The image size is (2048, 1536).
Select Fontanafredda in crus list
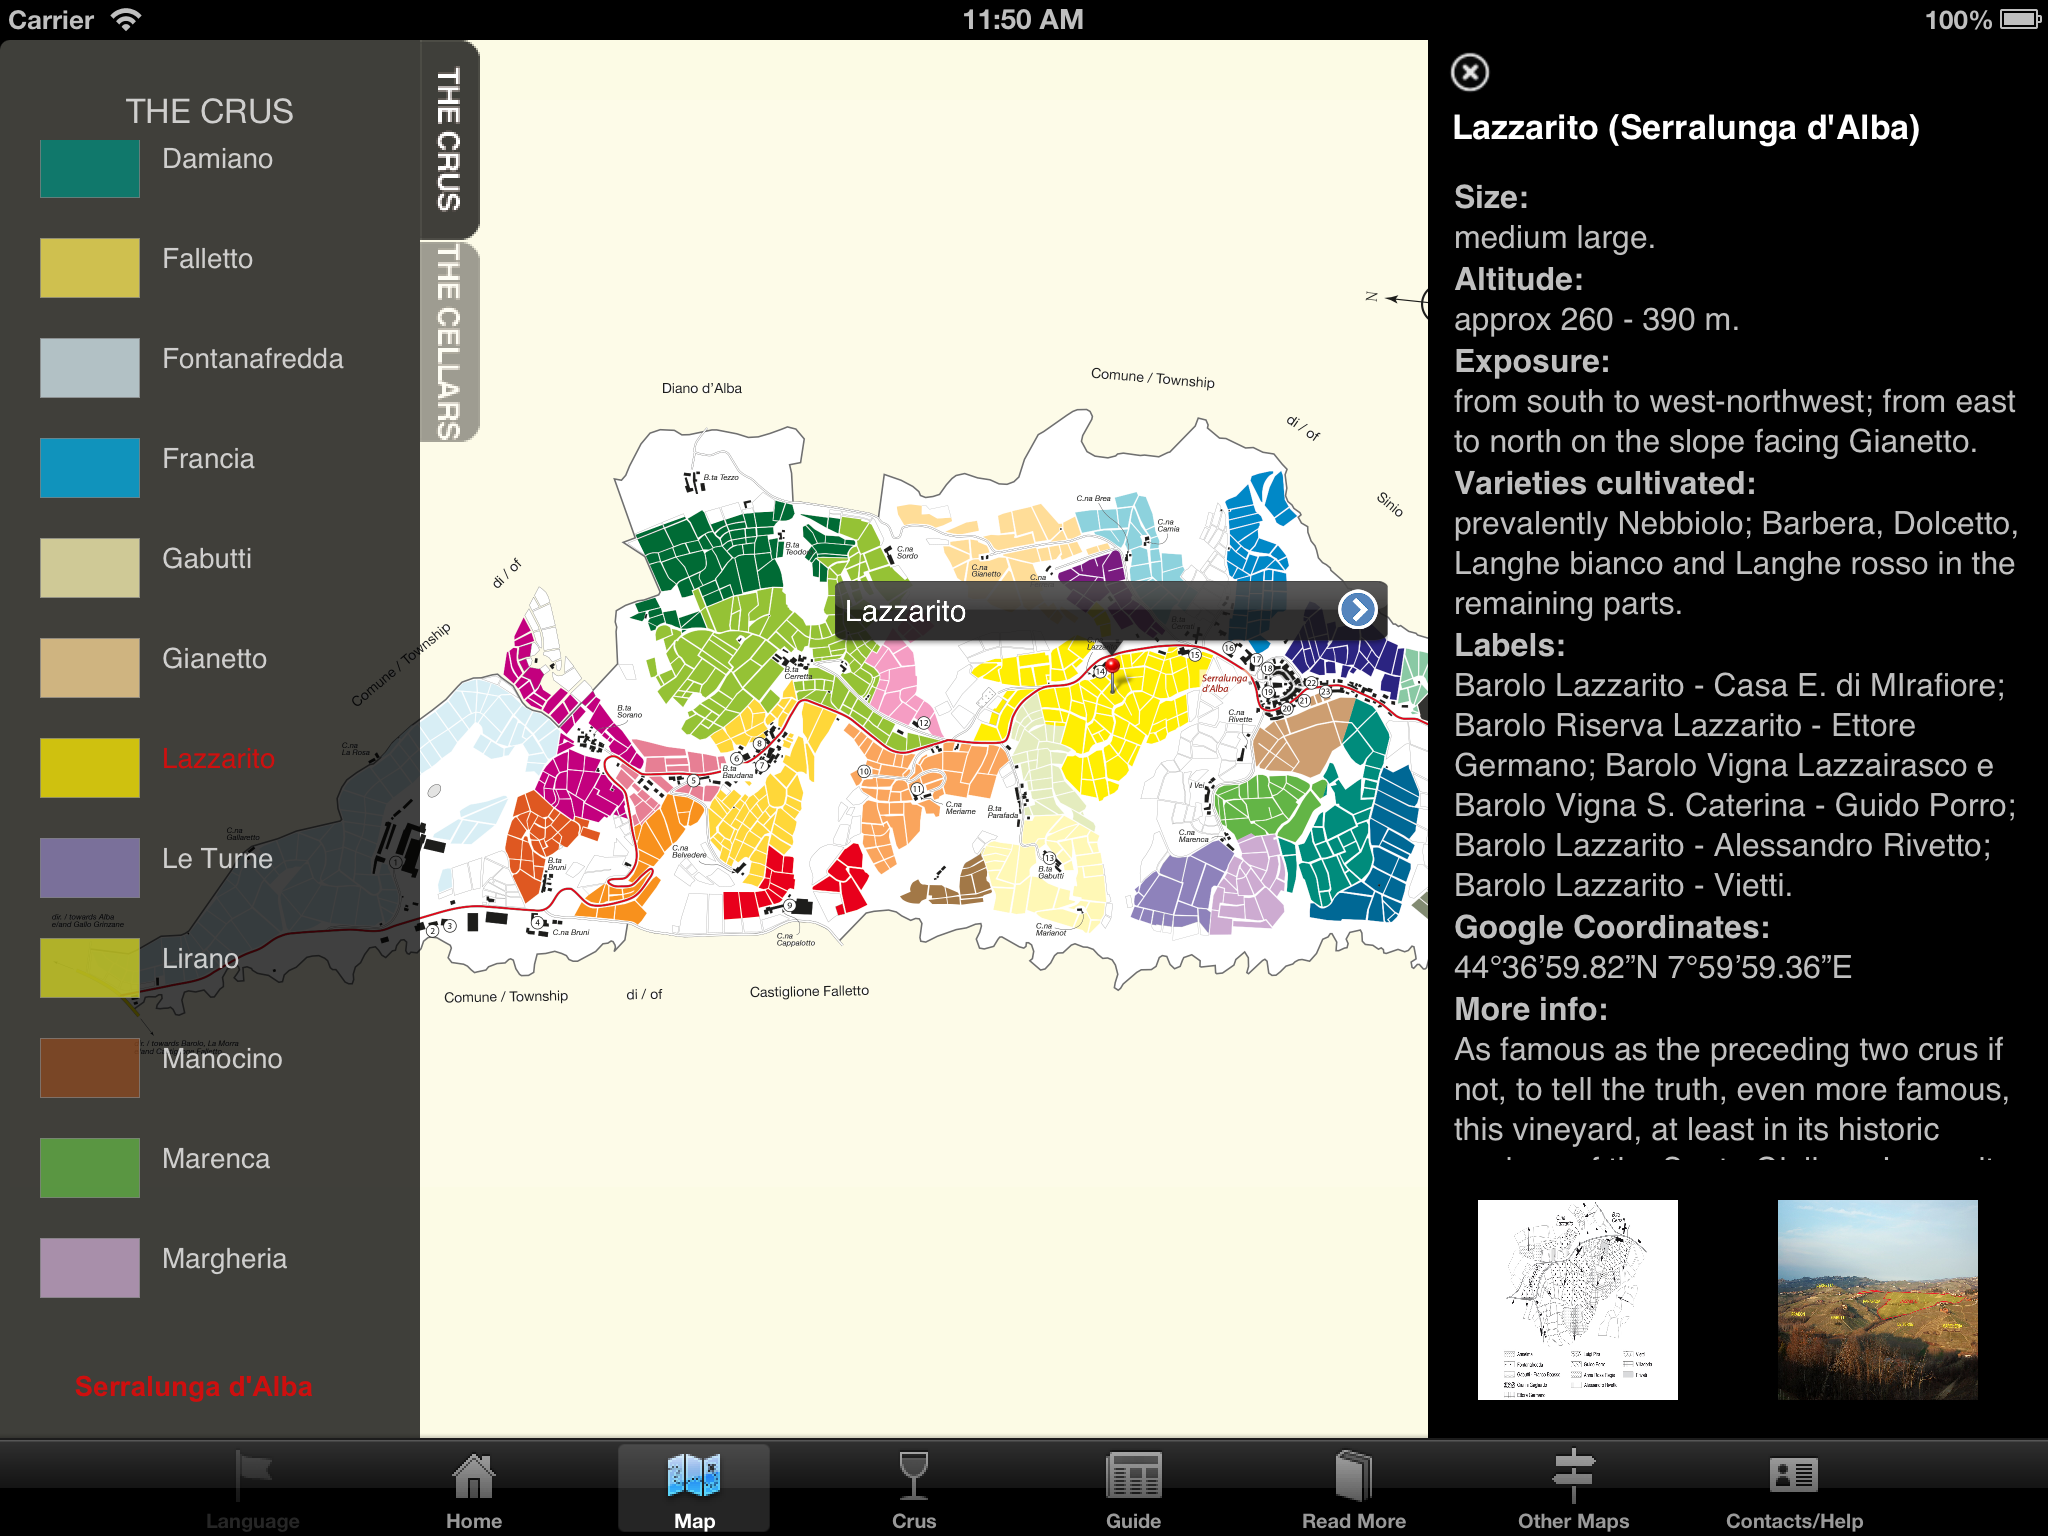252,359
